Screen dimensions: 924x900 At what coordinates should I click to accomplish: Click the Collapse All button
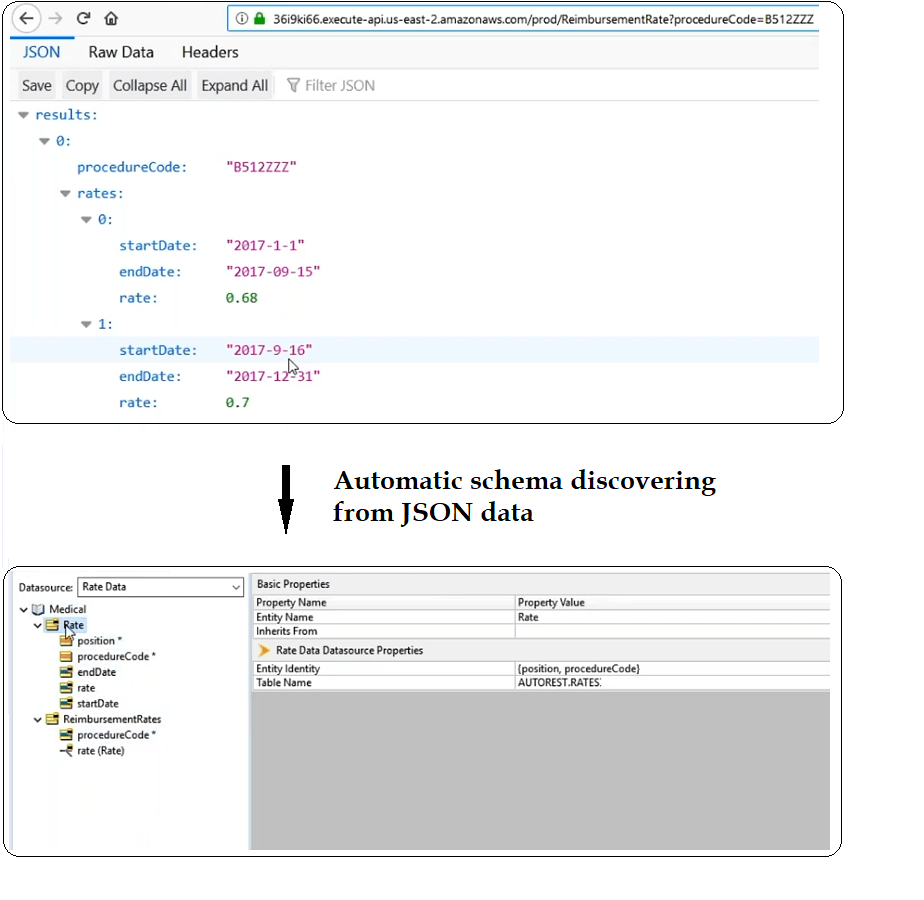click(x=150, y=86)
